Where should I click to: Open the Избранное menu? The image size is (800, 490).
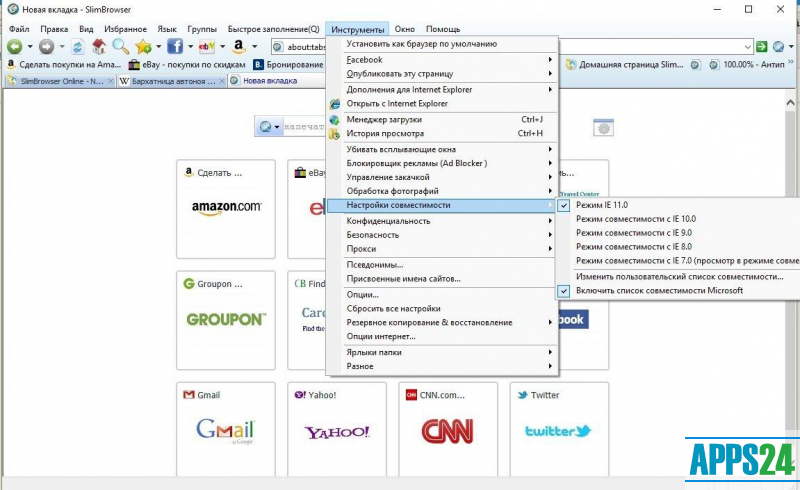(125, 29)
